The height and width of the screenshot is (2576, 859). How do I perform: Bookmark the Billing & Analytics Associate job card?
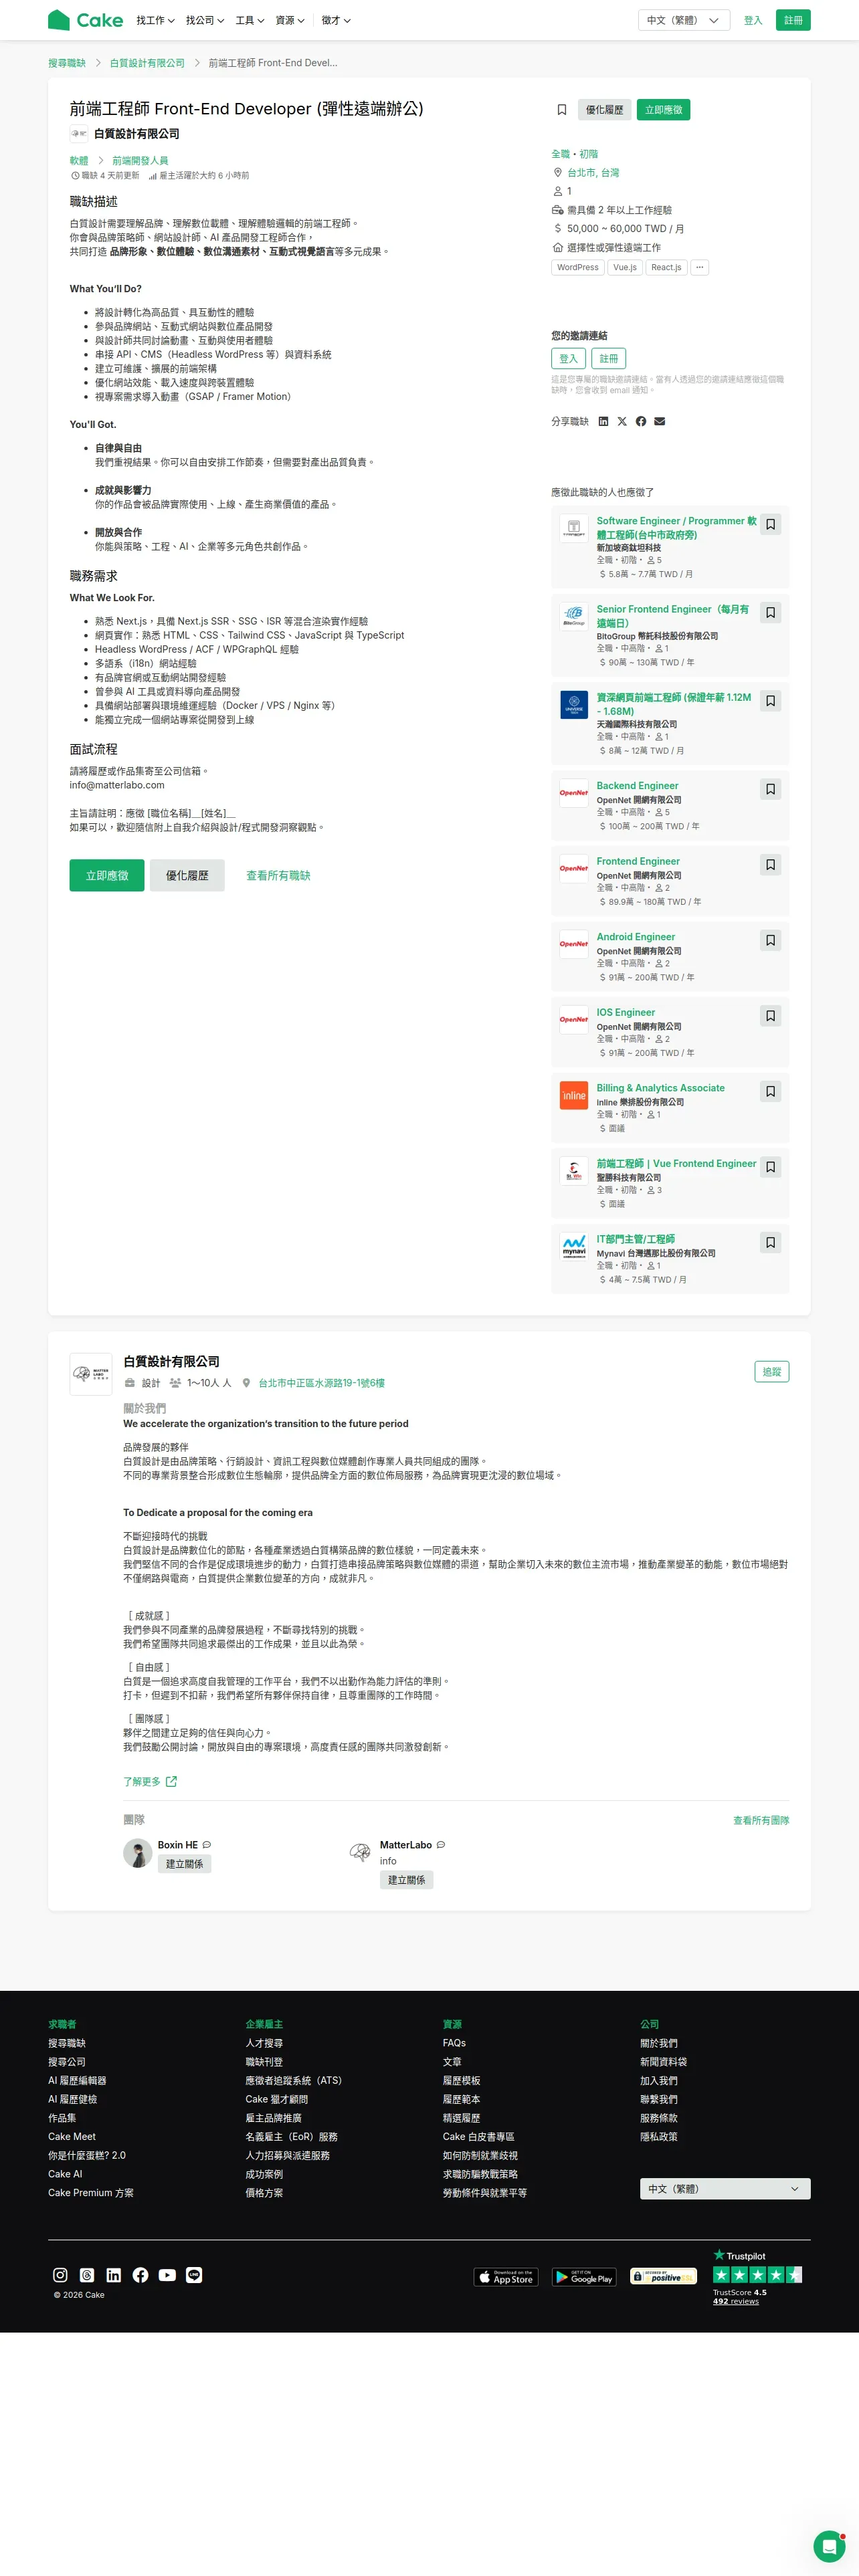[x=770, y=1091]
